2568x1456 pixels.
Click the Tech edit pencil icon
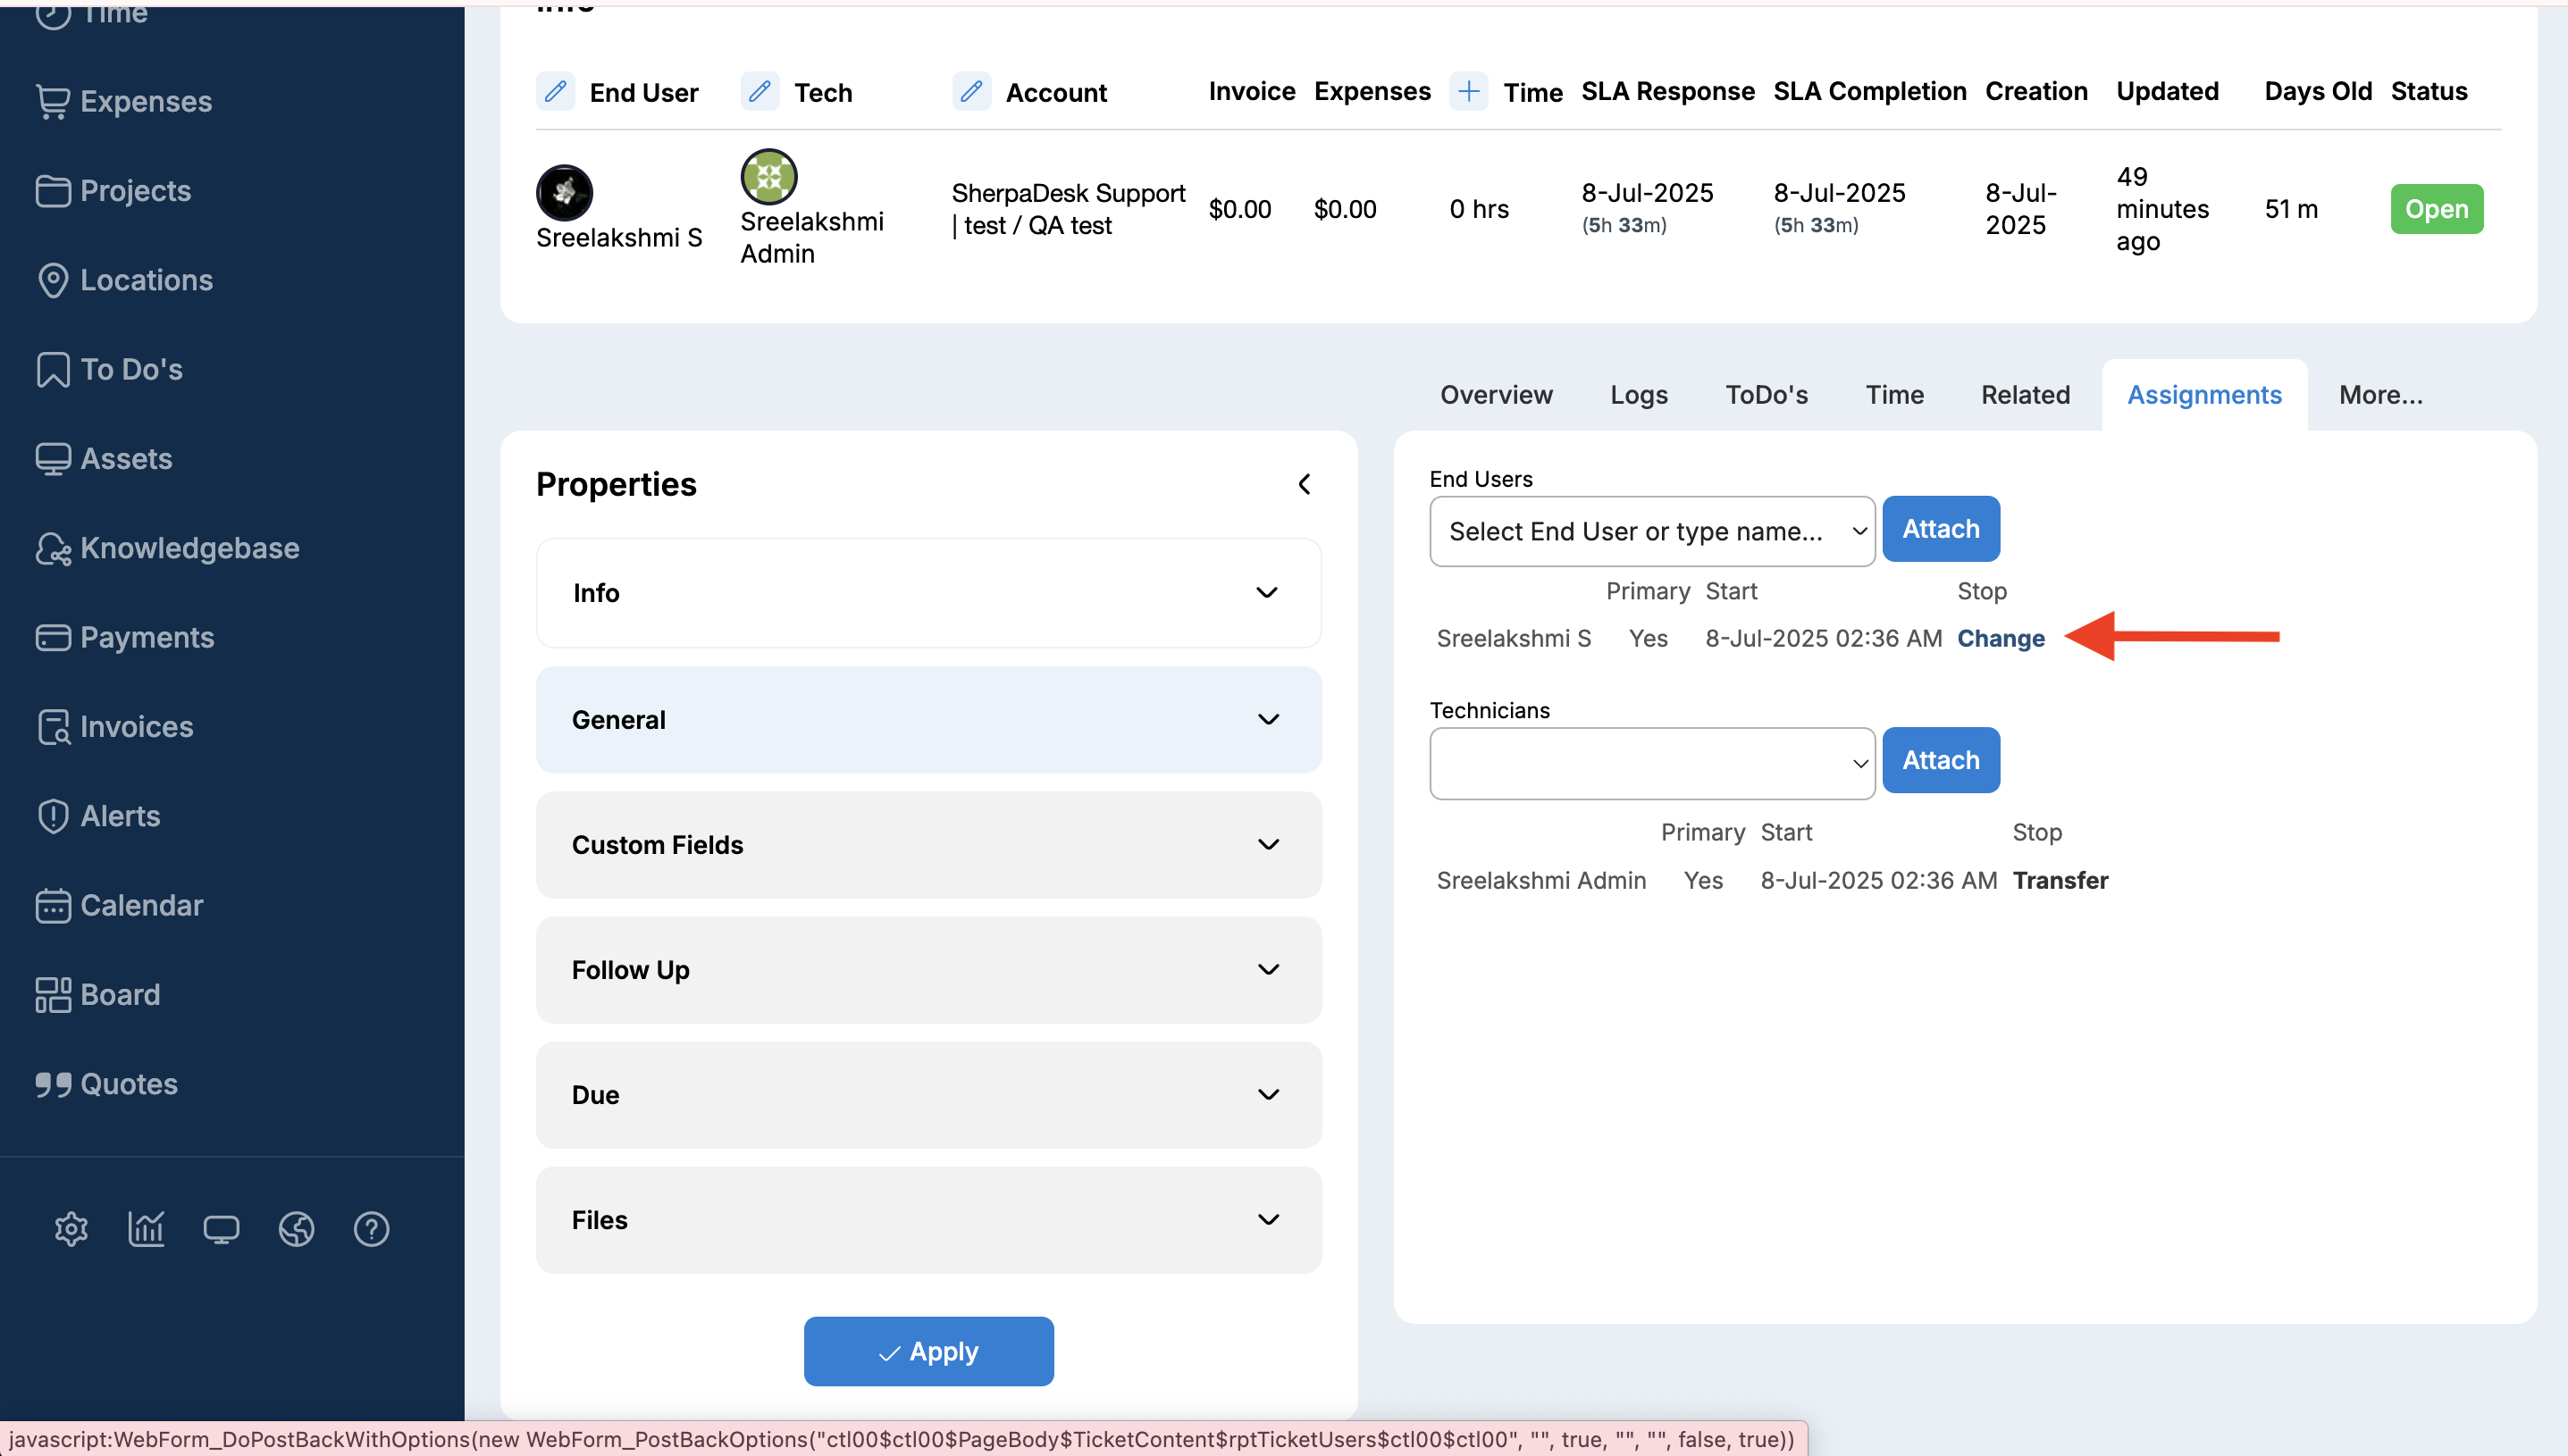click(x=760, y=92)
